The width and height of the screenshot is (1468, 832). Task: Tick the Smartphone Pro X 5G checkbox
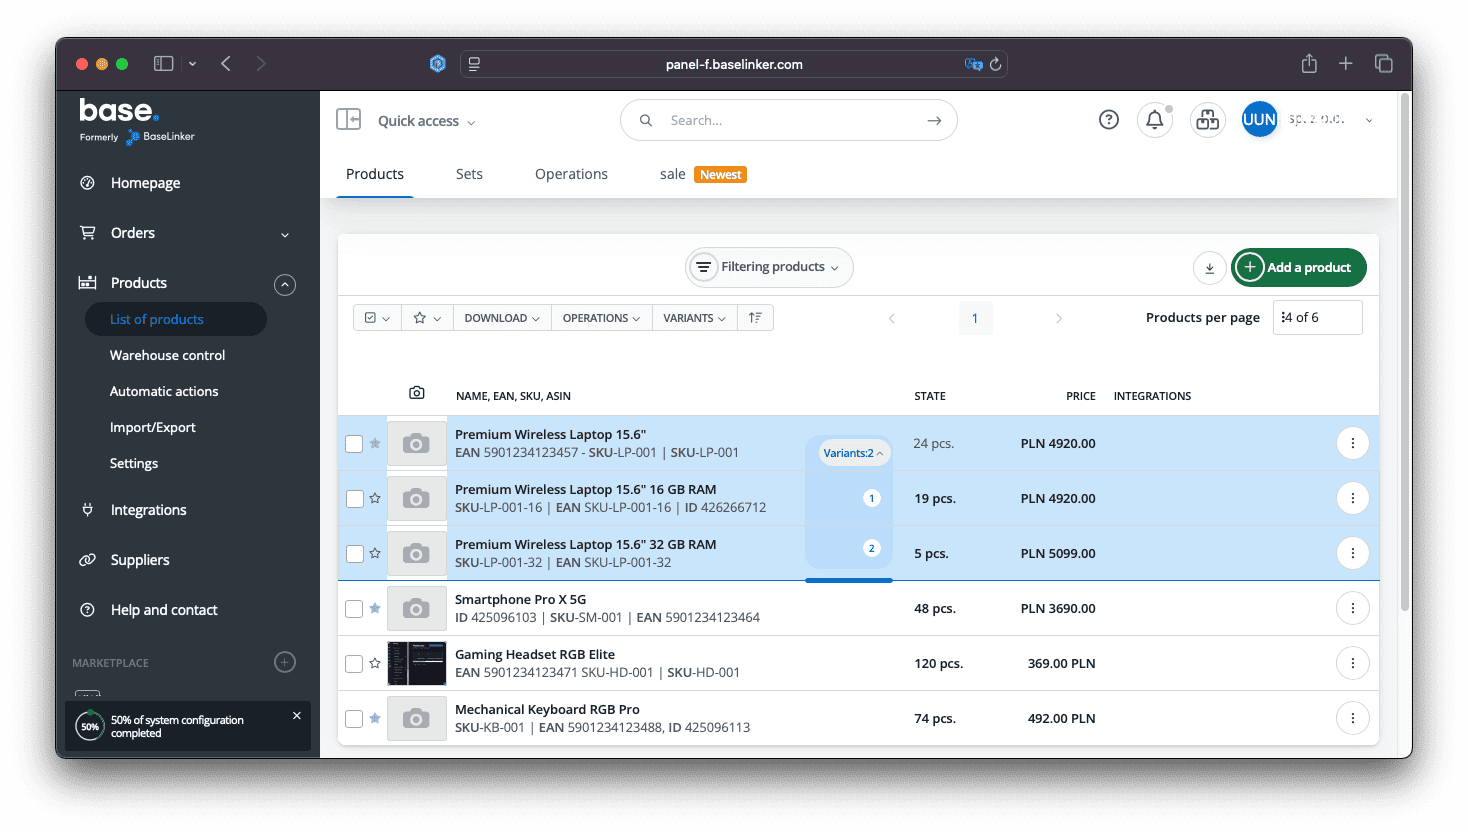pyautogui.click(x=354, y=609)
